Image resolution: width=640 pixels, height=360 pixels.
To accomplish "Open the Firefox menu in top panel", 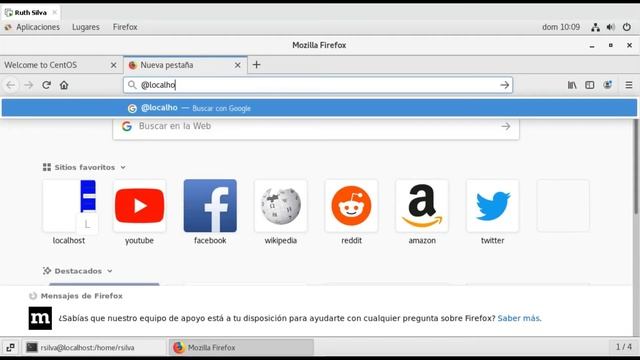I will (x=125, y=27).
